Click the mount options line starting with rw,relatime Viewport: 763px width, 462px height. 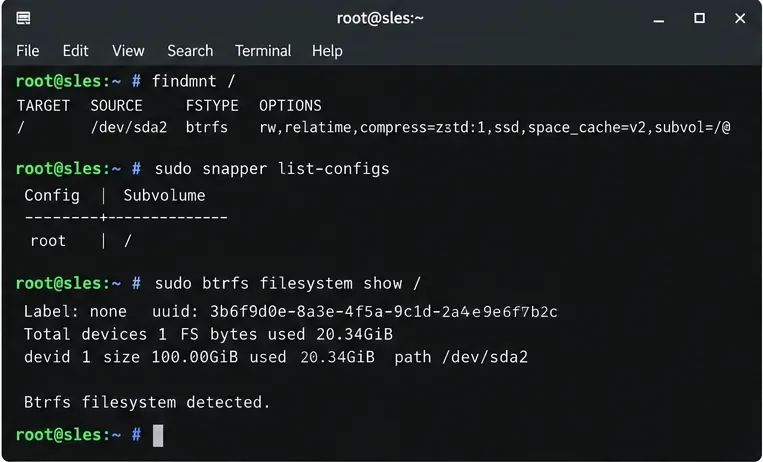(x=494, y=128)
